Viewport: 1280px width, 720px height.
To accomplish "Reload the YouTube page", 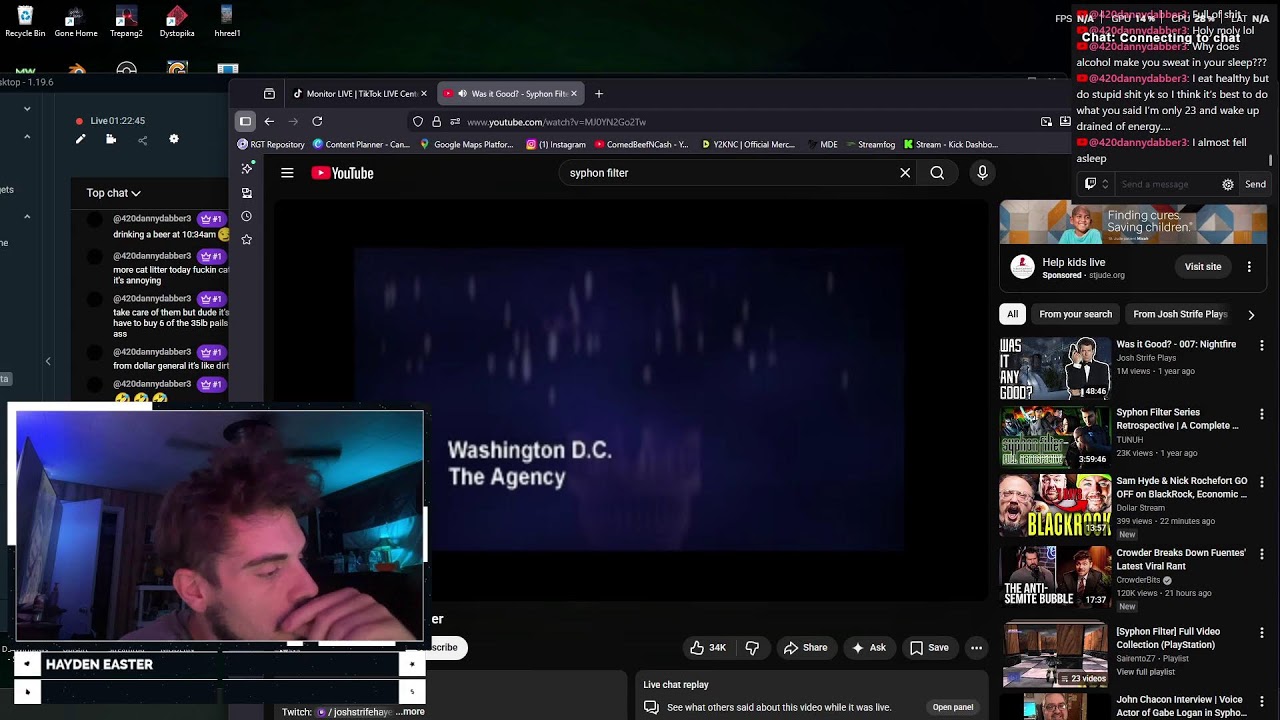I will coord(317,121).
